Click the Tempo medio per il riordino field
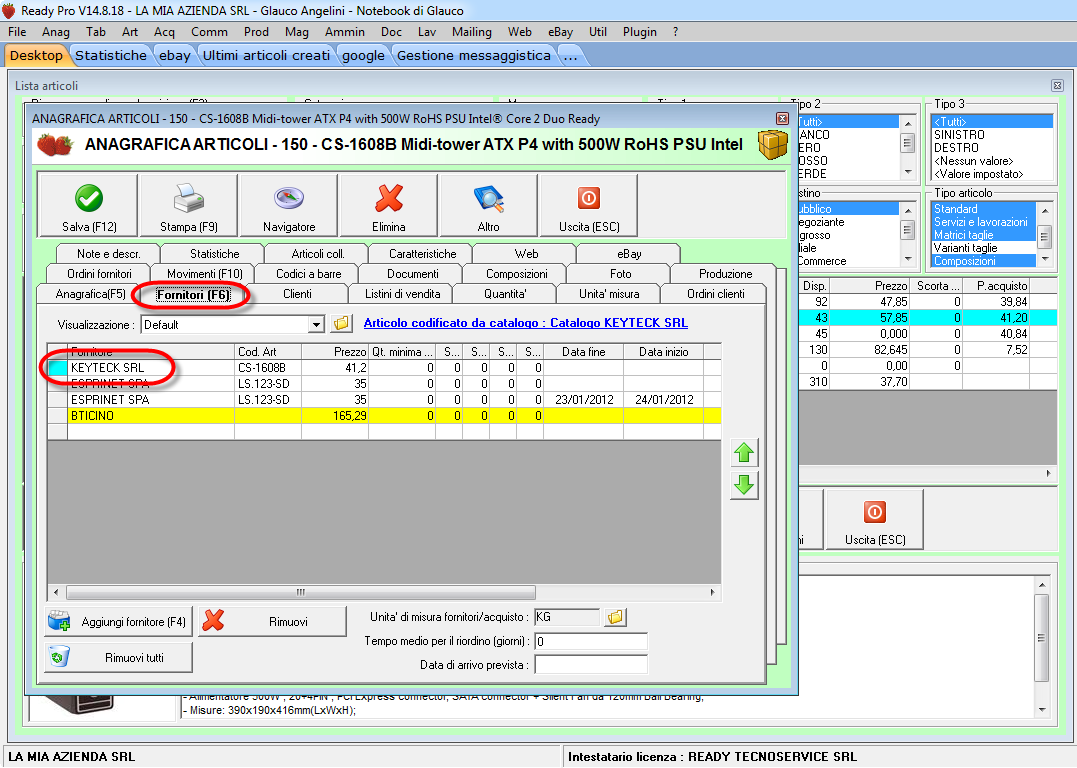 pyautogui.click(x=591, y=642)
